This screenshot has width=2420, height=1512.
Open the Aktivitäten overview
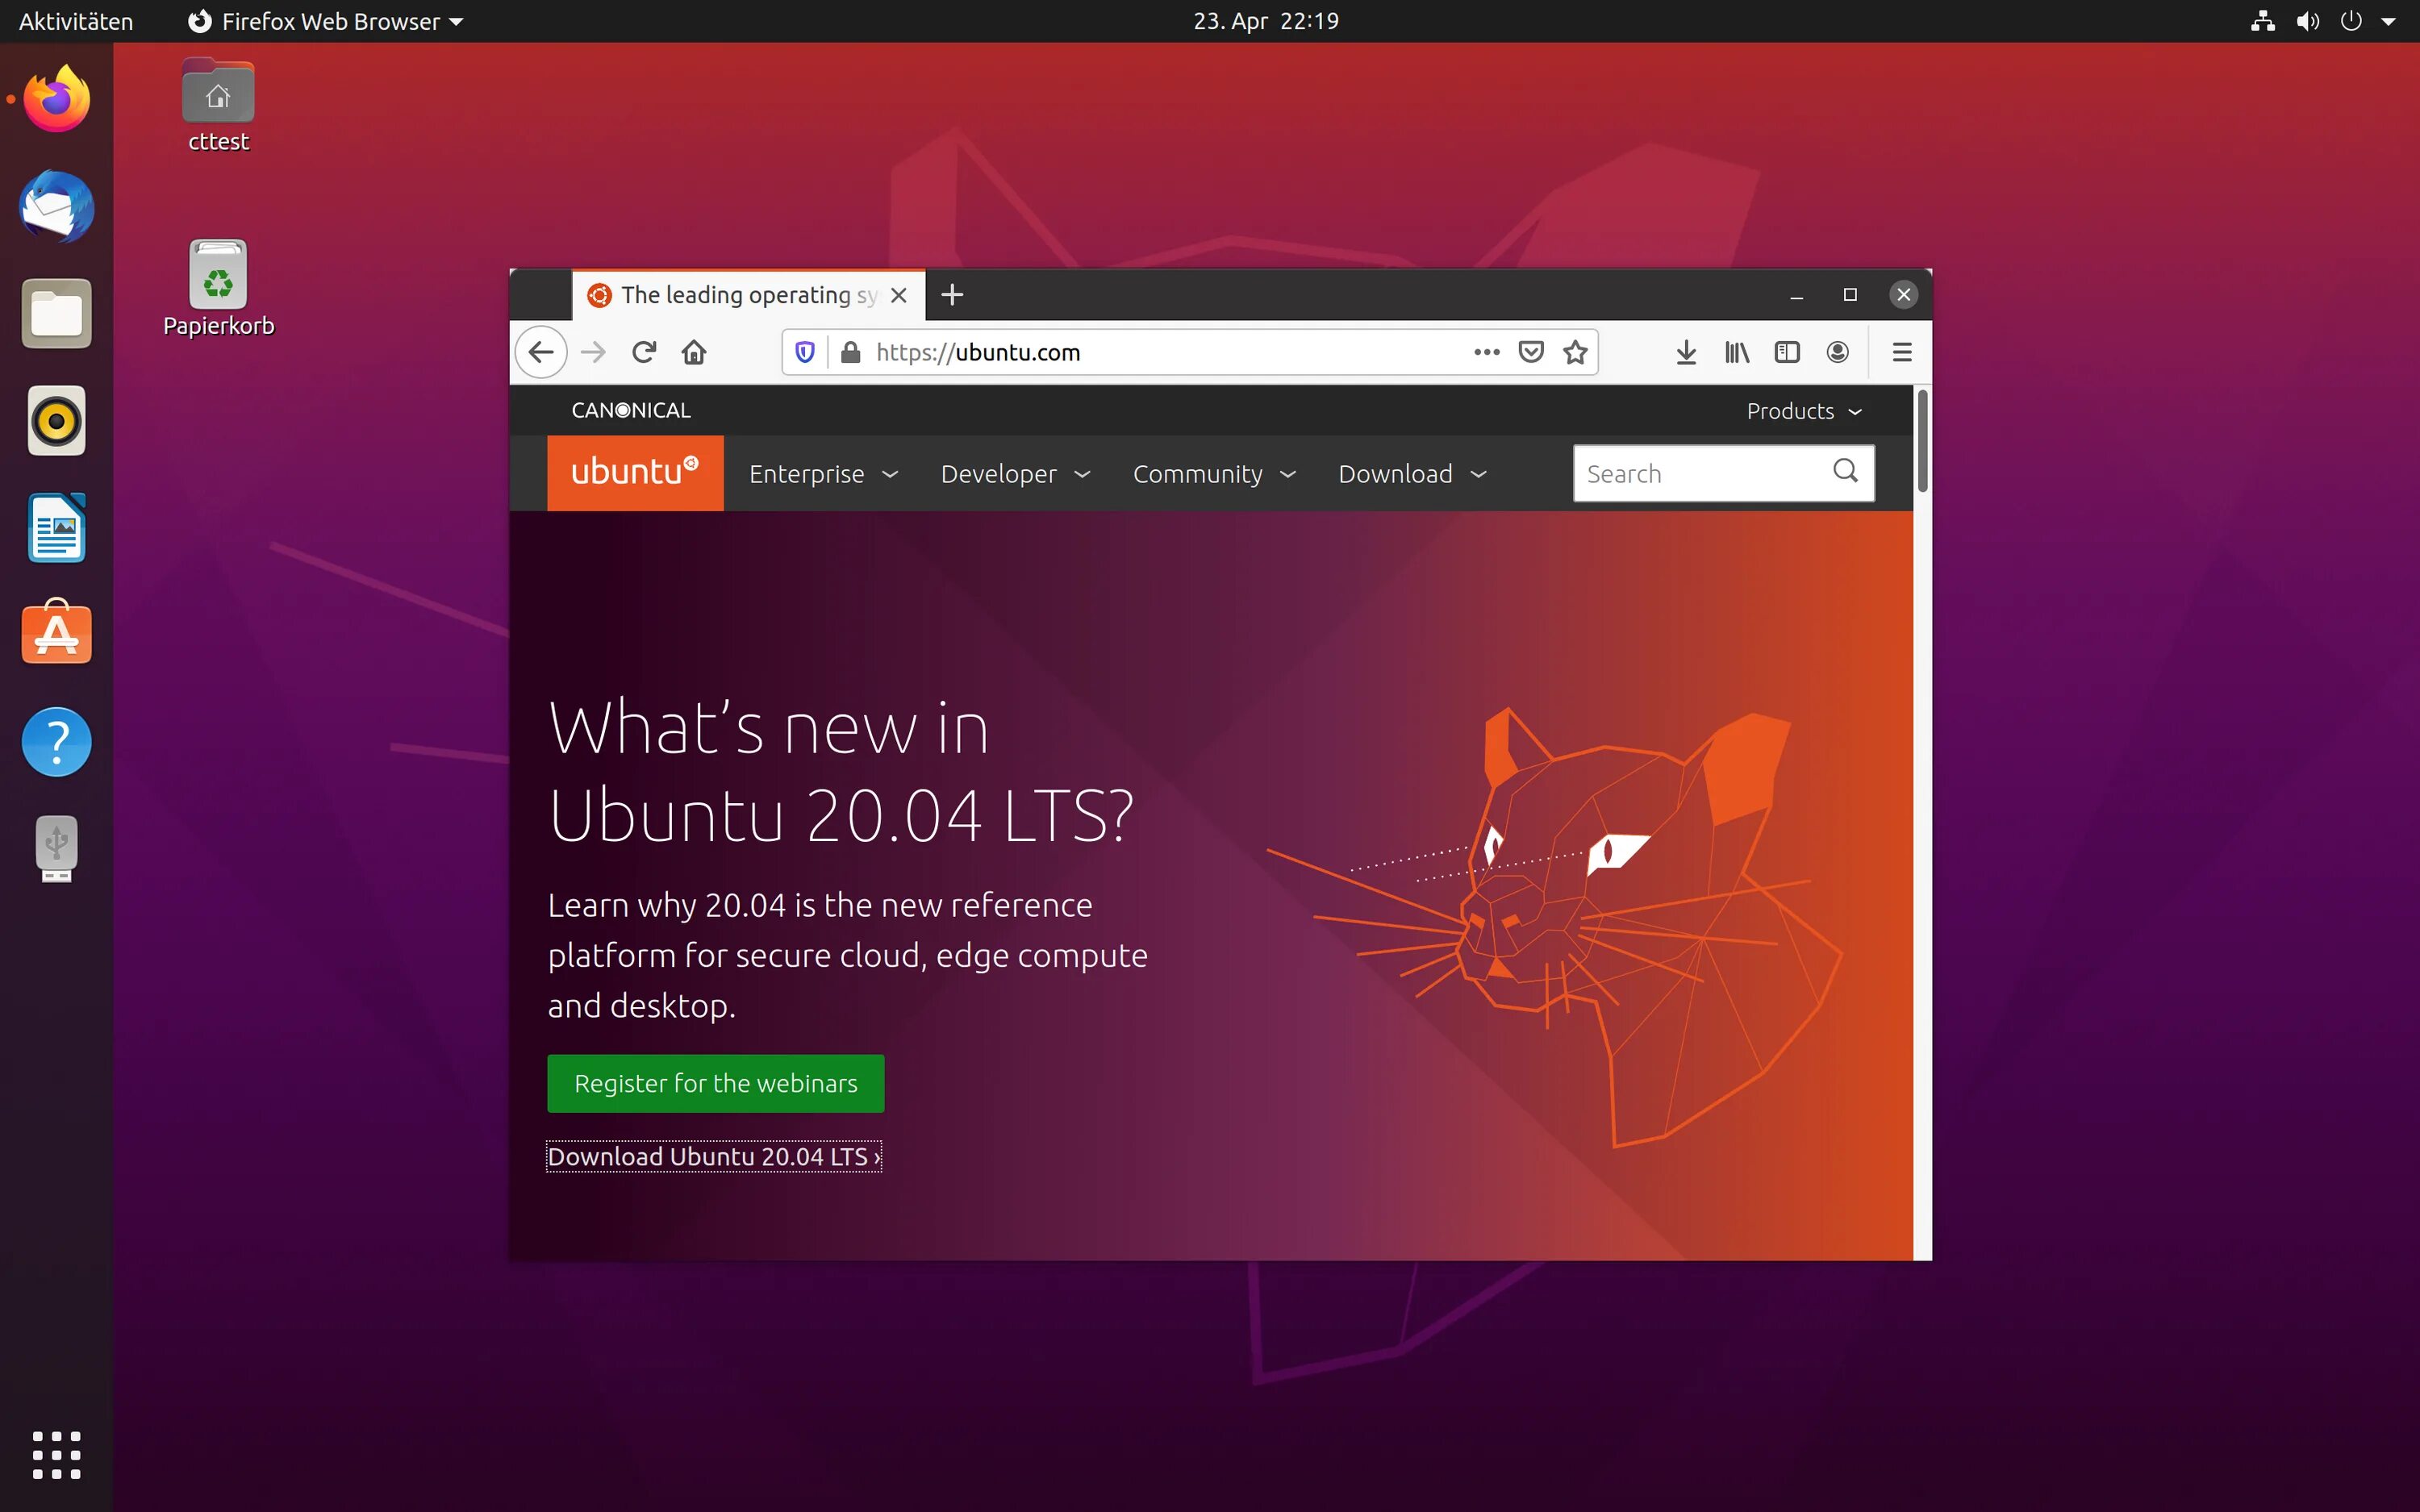75,21
